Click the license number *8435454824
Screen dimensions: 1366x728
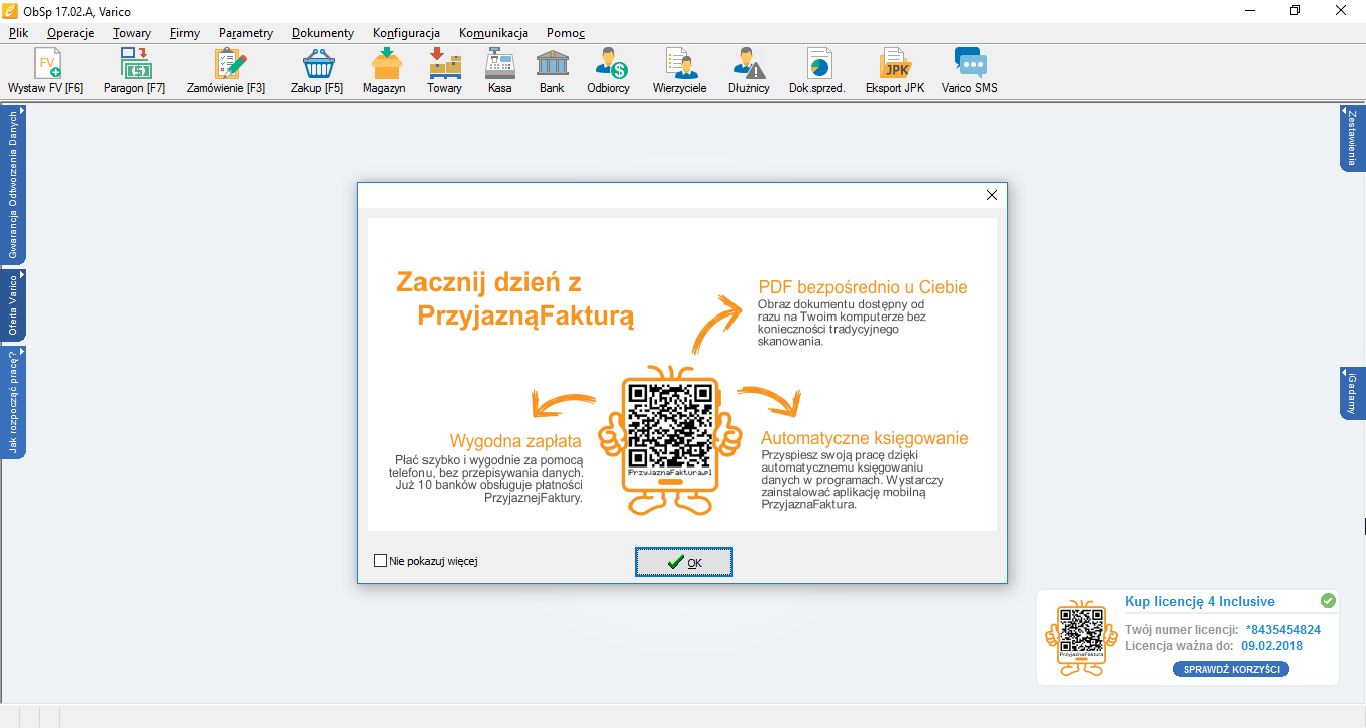pyautogui.click(x=1283, y=630)
